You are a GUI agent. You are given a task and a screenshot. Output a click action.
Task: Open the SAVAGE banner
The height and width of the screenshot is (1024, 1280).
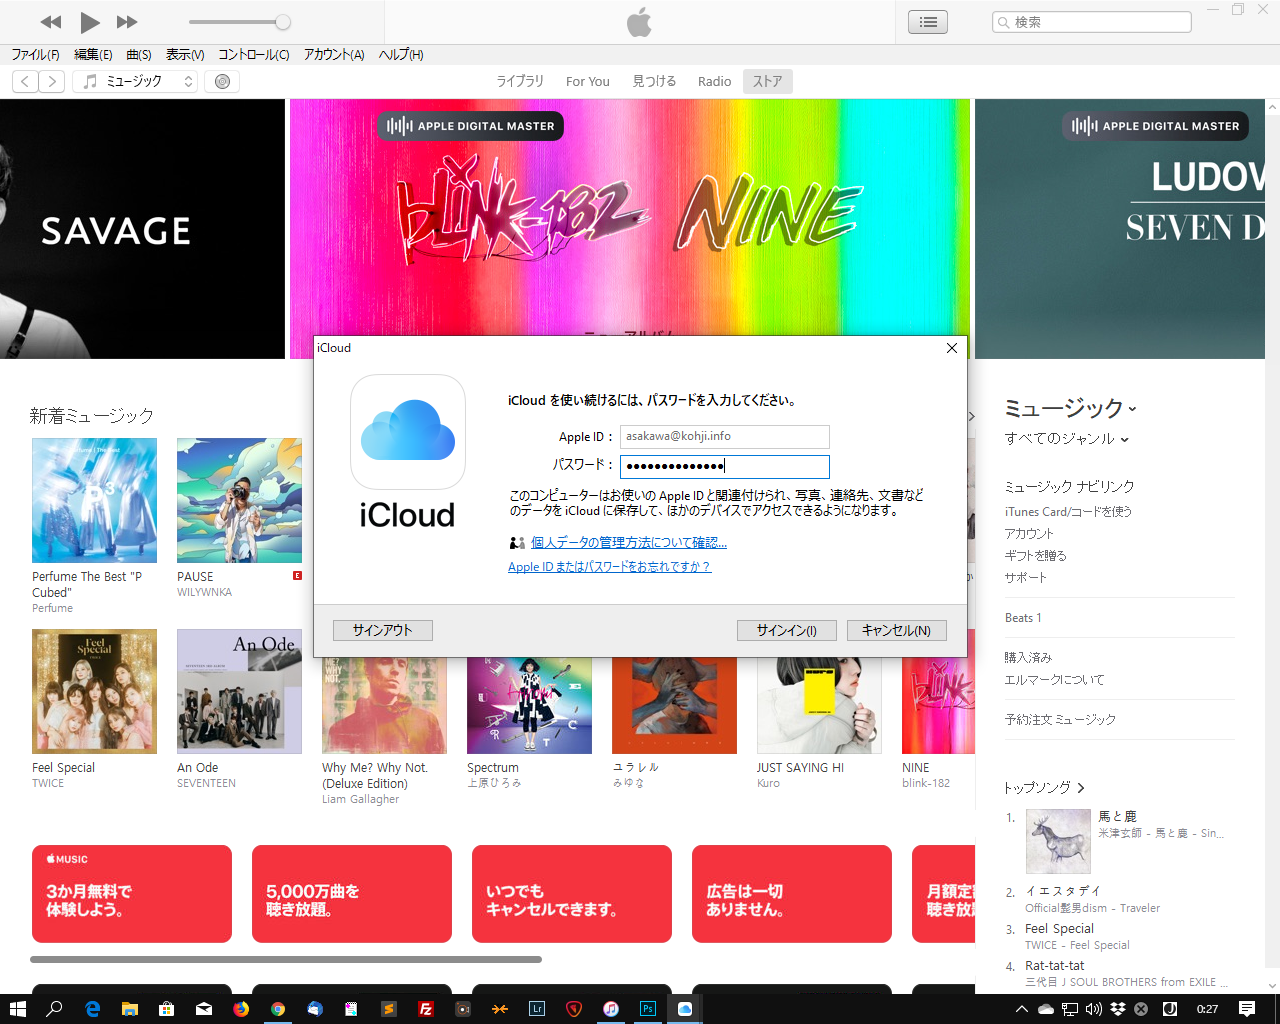[x=142, y=229]
